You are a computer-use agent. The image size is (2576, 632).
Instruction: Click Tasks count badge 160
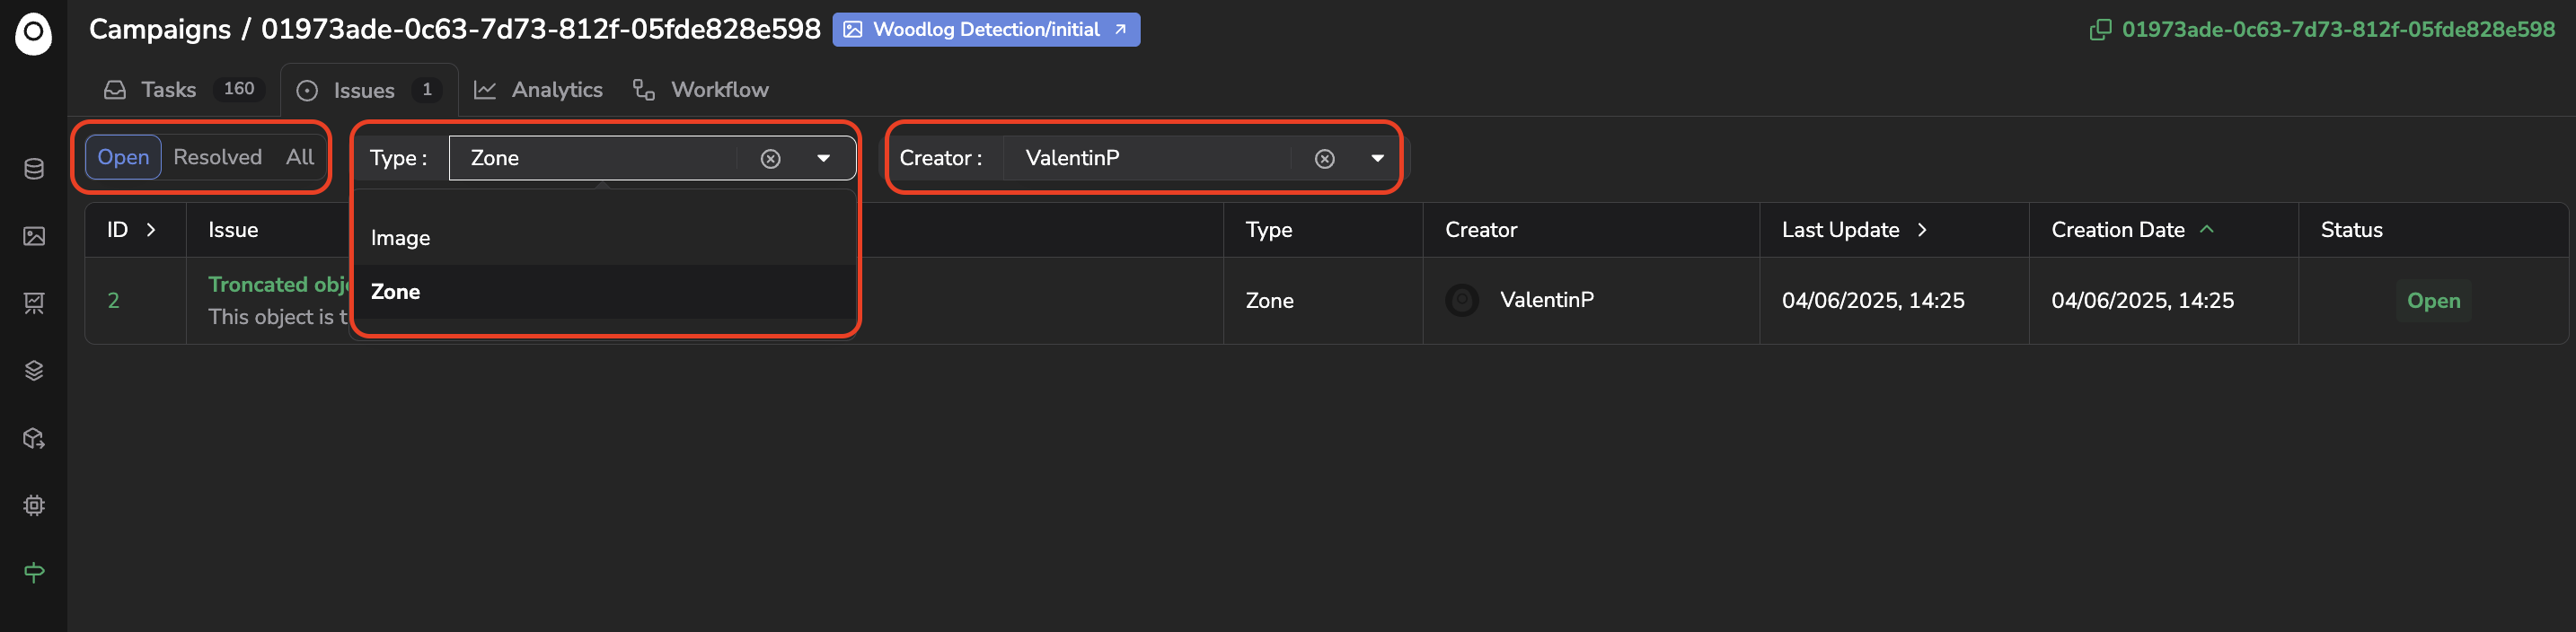(x=239, y=89)
